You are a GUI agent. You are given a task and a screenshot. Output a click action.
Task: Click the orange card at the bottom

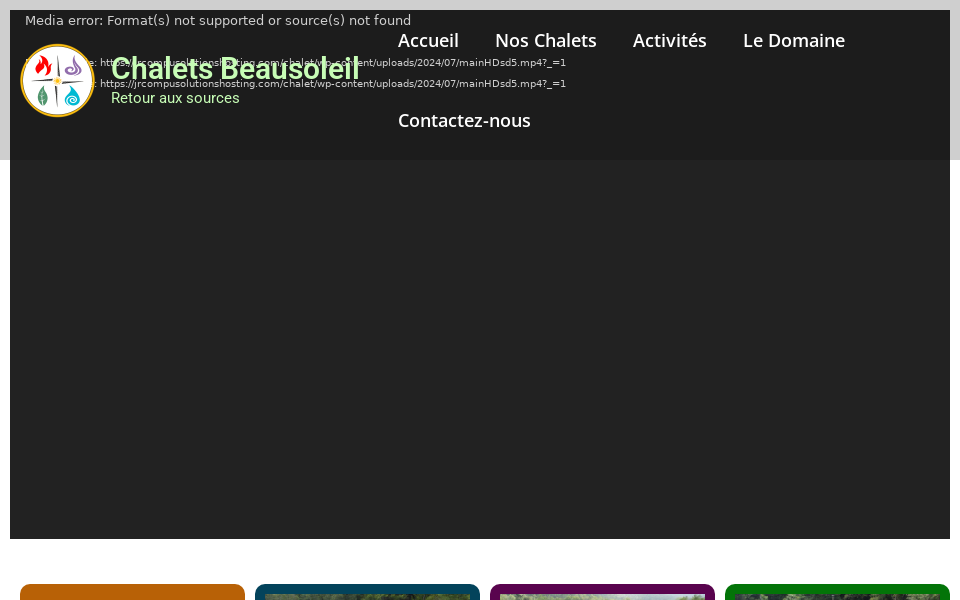[x=132, y=592]
